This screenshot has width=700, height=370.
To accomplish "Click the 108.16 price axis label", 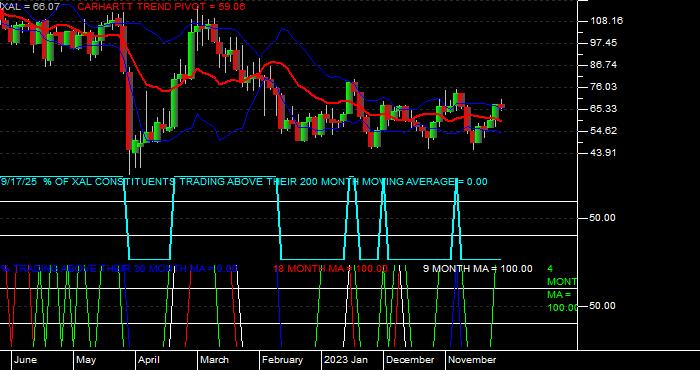I will [x=606, y=21].
